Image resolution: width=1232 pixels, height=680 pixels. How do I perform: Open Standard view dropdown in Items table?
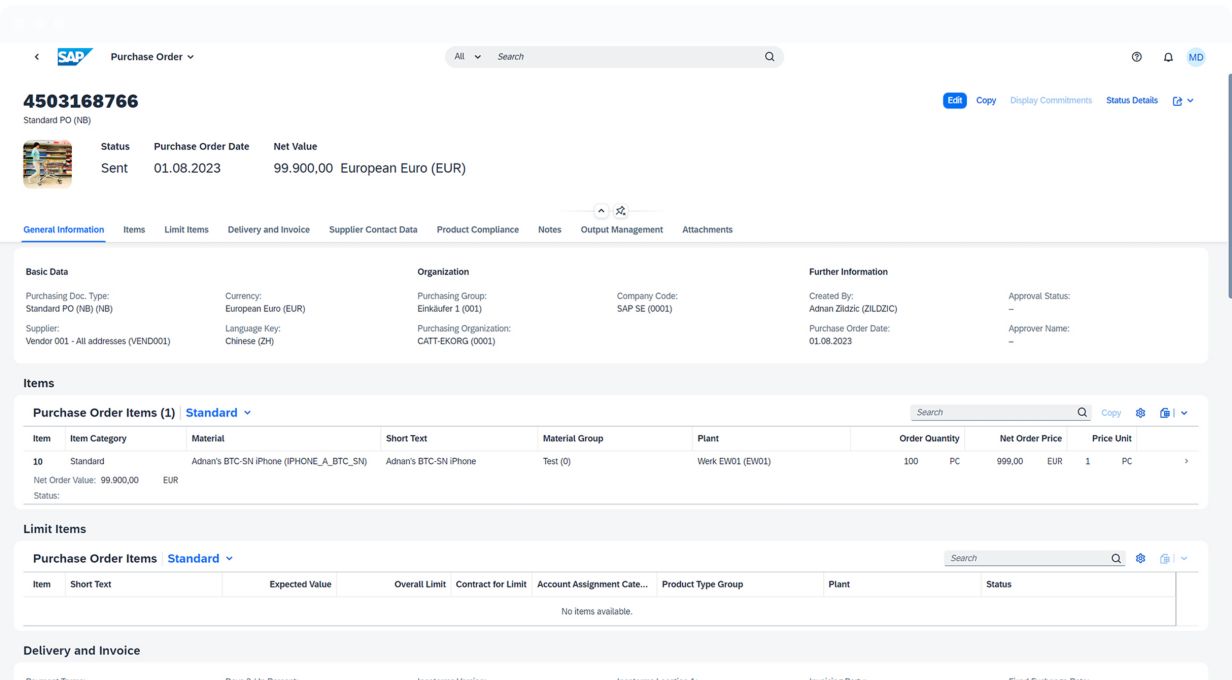[218, 413]
